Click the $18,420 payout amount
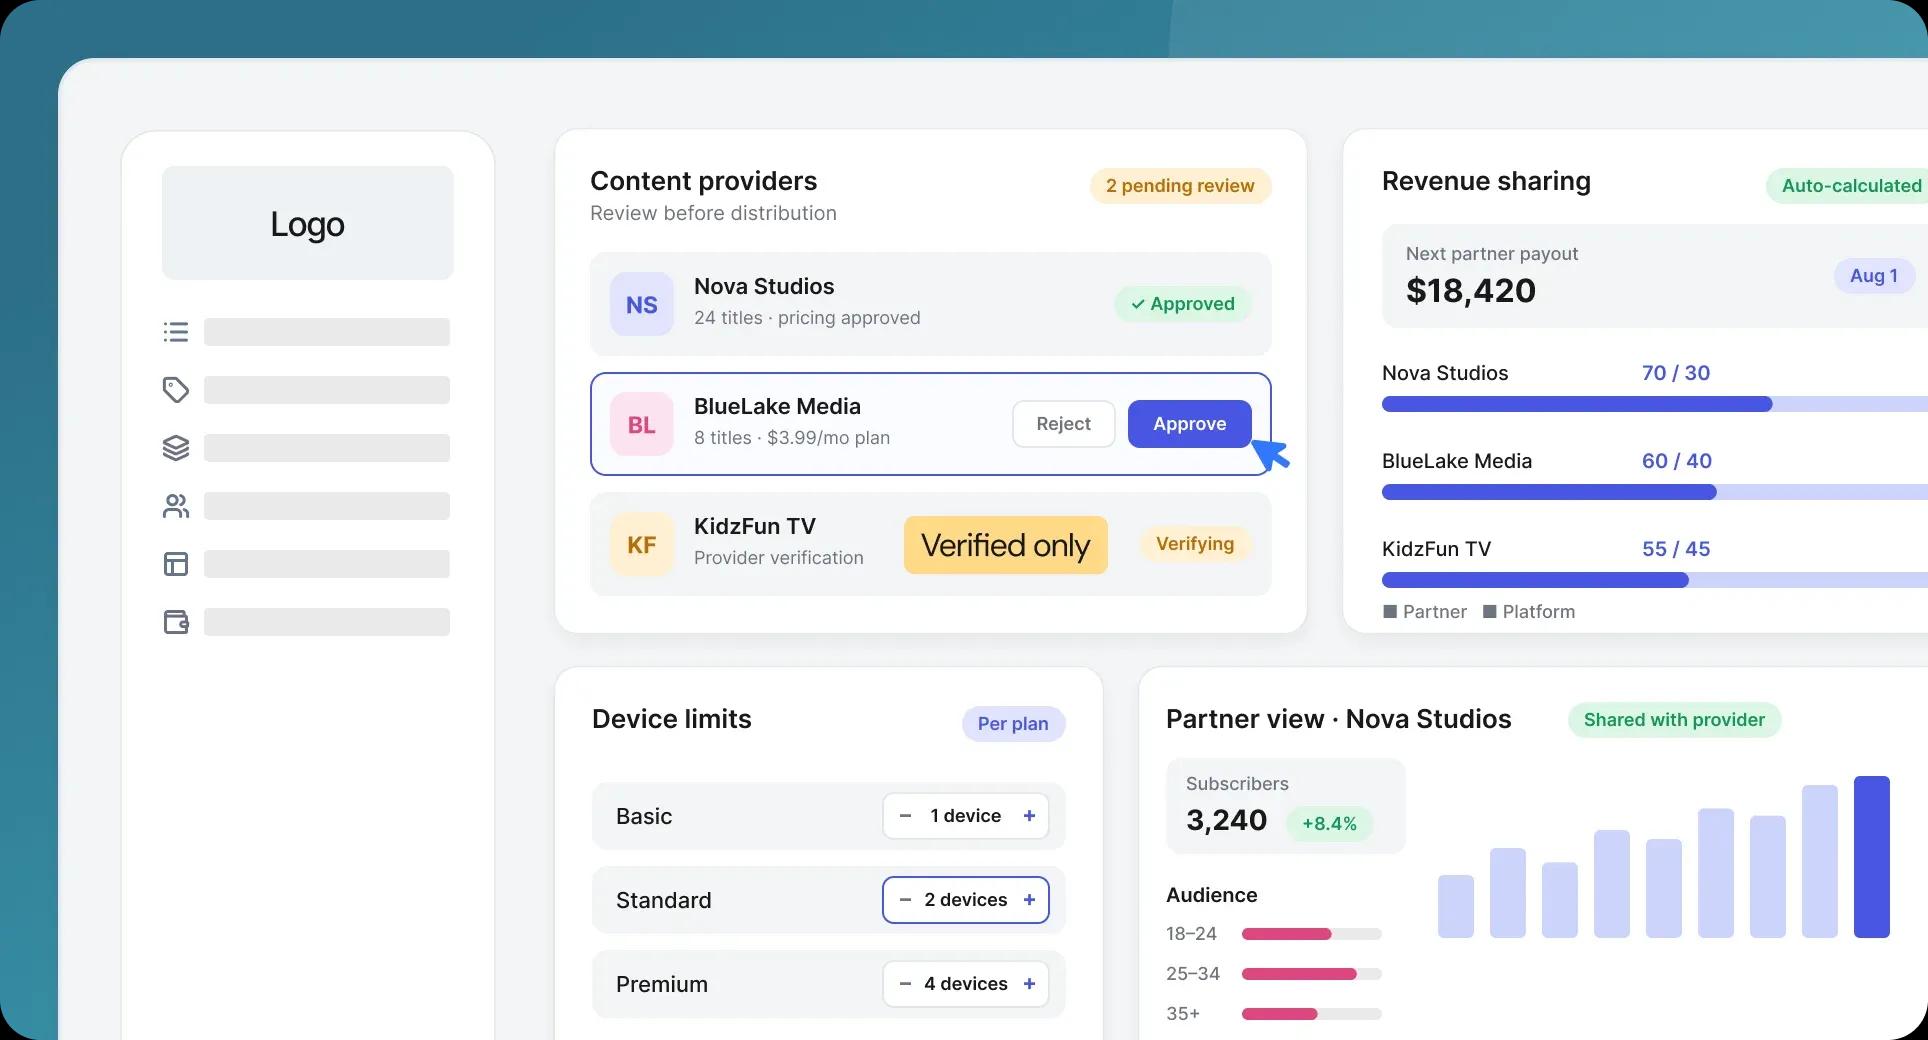 pyautogui.click(x=1471, y=291)
